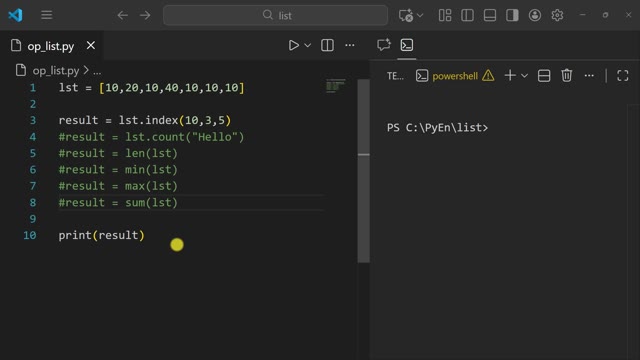The width and height of the screenshot is (640, 360).
Task: Click the op_list.py breadcrumb item
Action: 56,71
